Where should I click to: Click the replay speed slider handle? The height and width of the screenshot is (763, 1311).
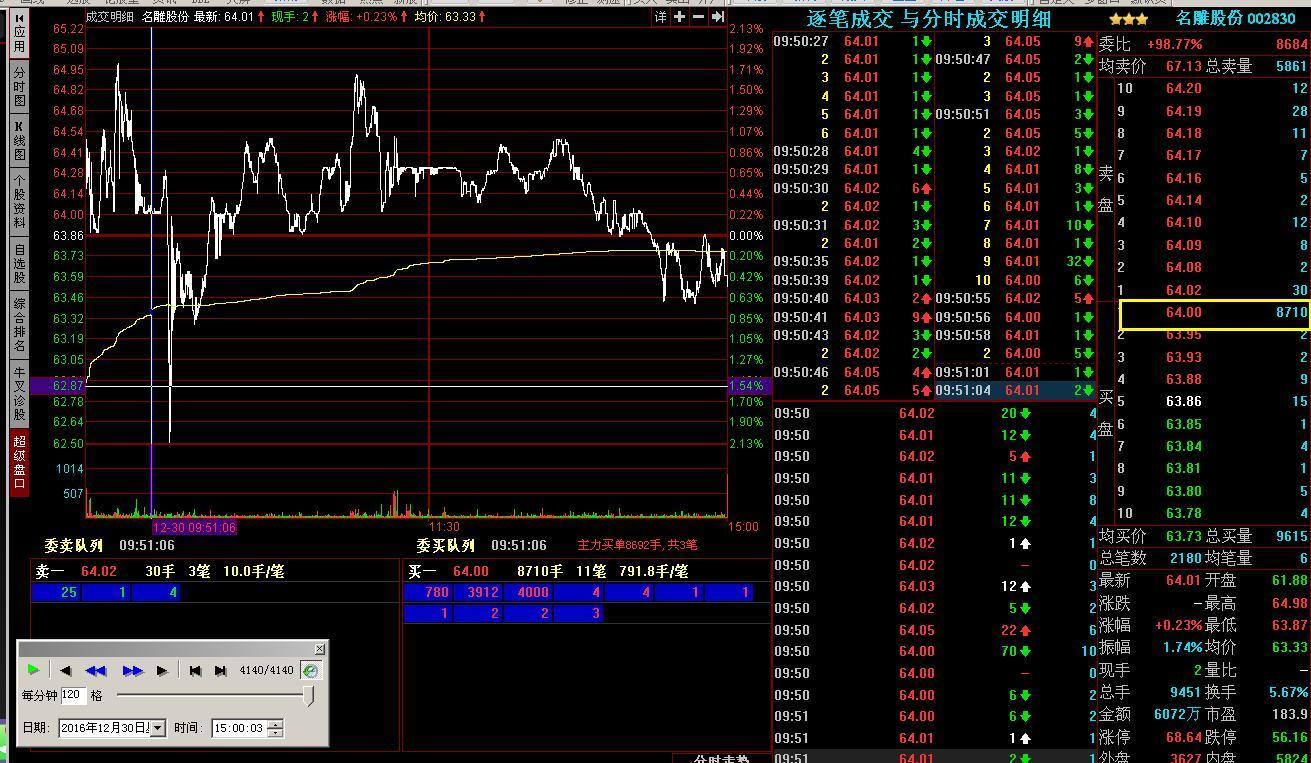tap(309, 695)
